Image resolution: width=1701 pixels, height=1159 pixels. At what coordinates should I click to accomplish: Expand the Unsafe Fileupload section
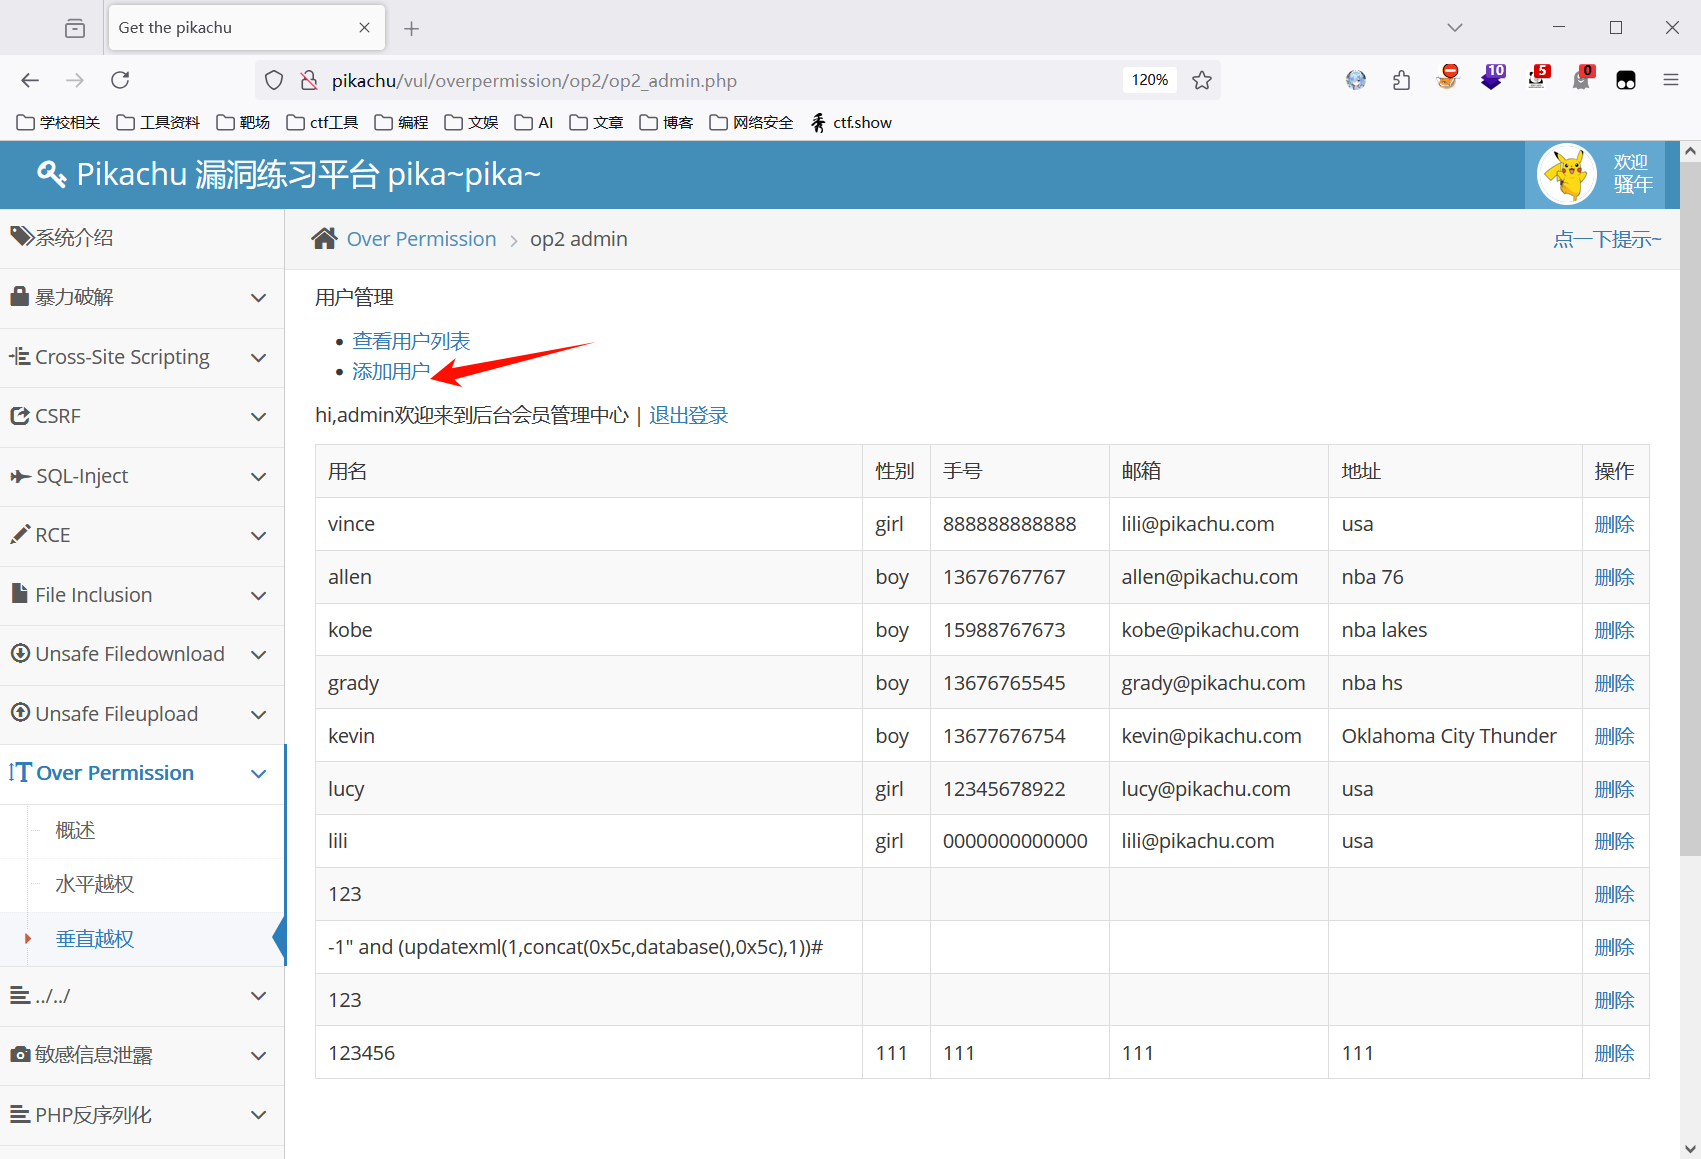[142, 714]
